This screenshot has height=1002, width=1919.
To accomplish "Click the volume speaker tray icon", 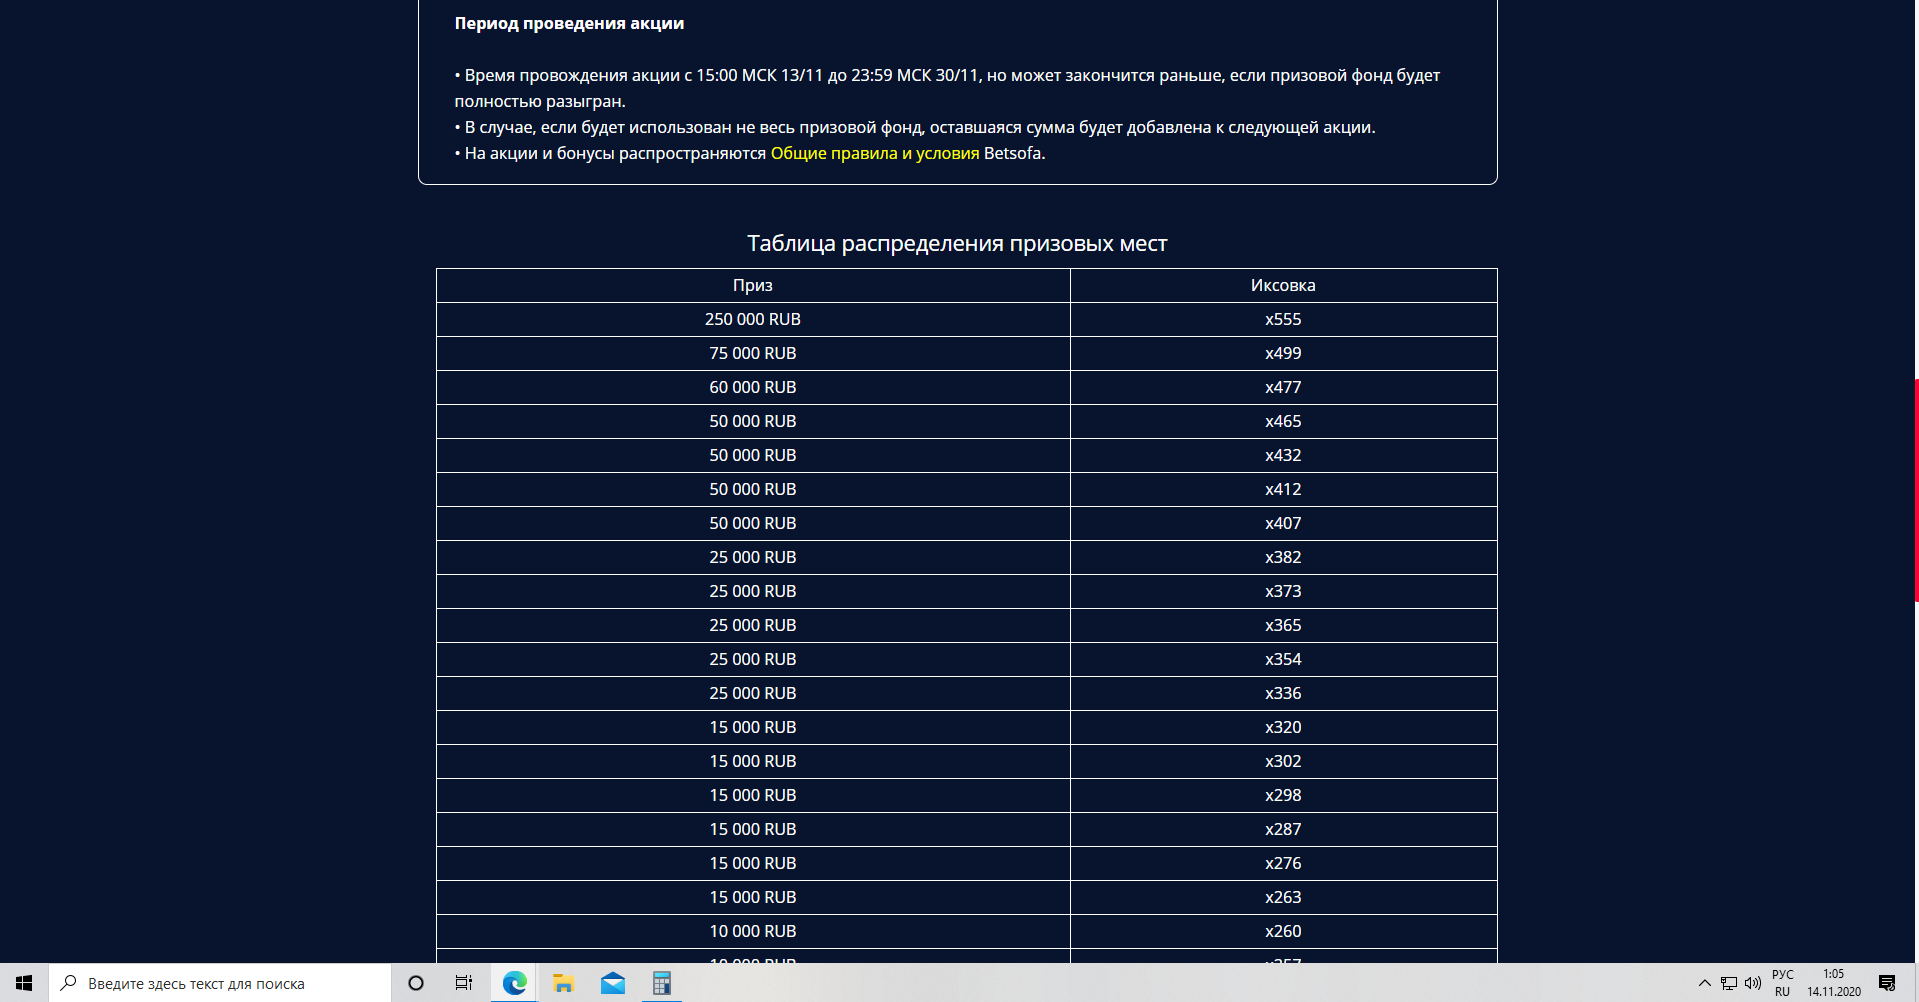I will [x=1753, y=983].
